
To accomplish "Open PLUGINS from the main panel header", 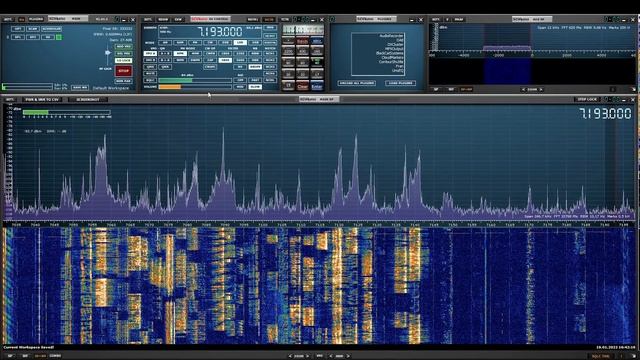I will click(36, 19).
